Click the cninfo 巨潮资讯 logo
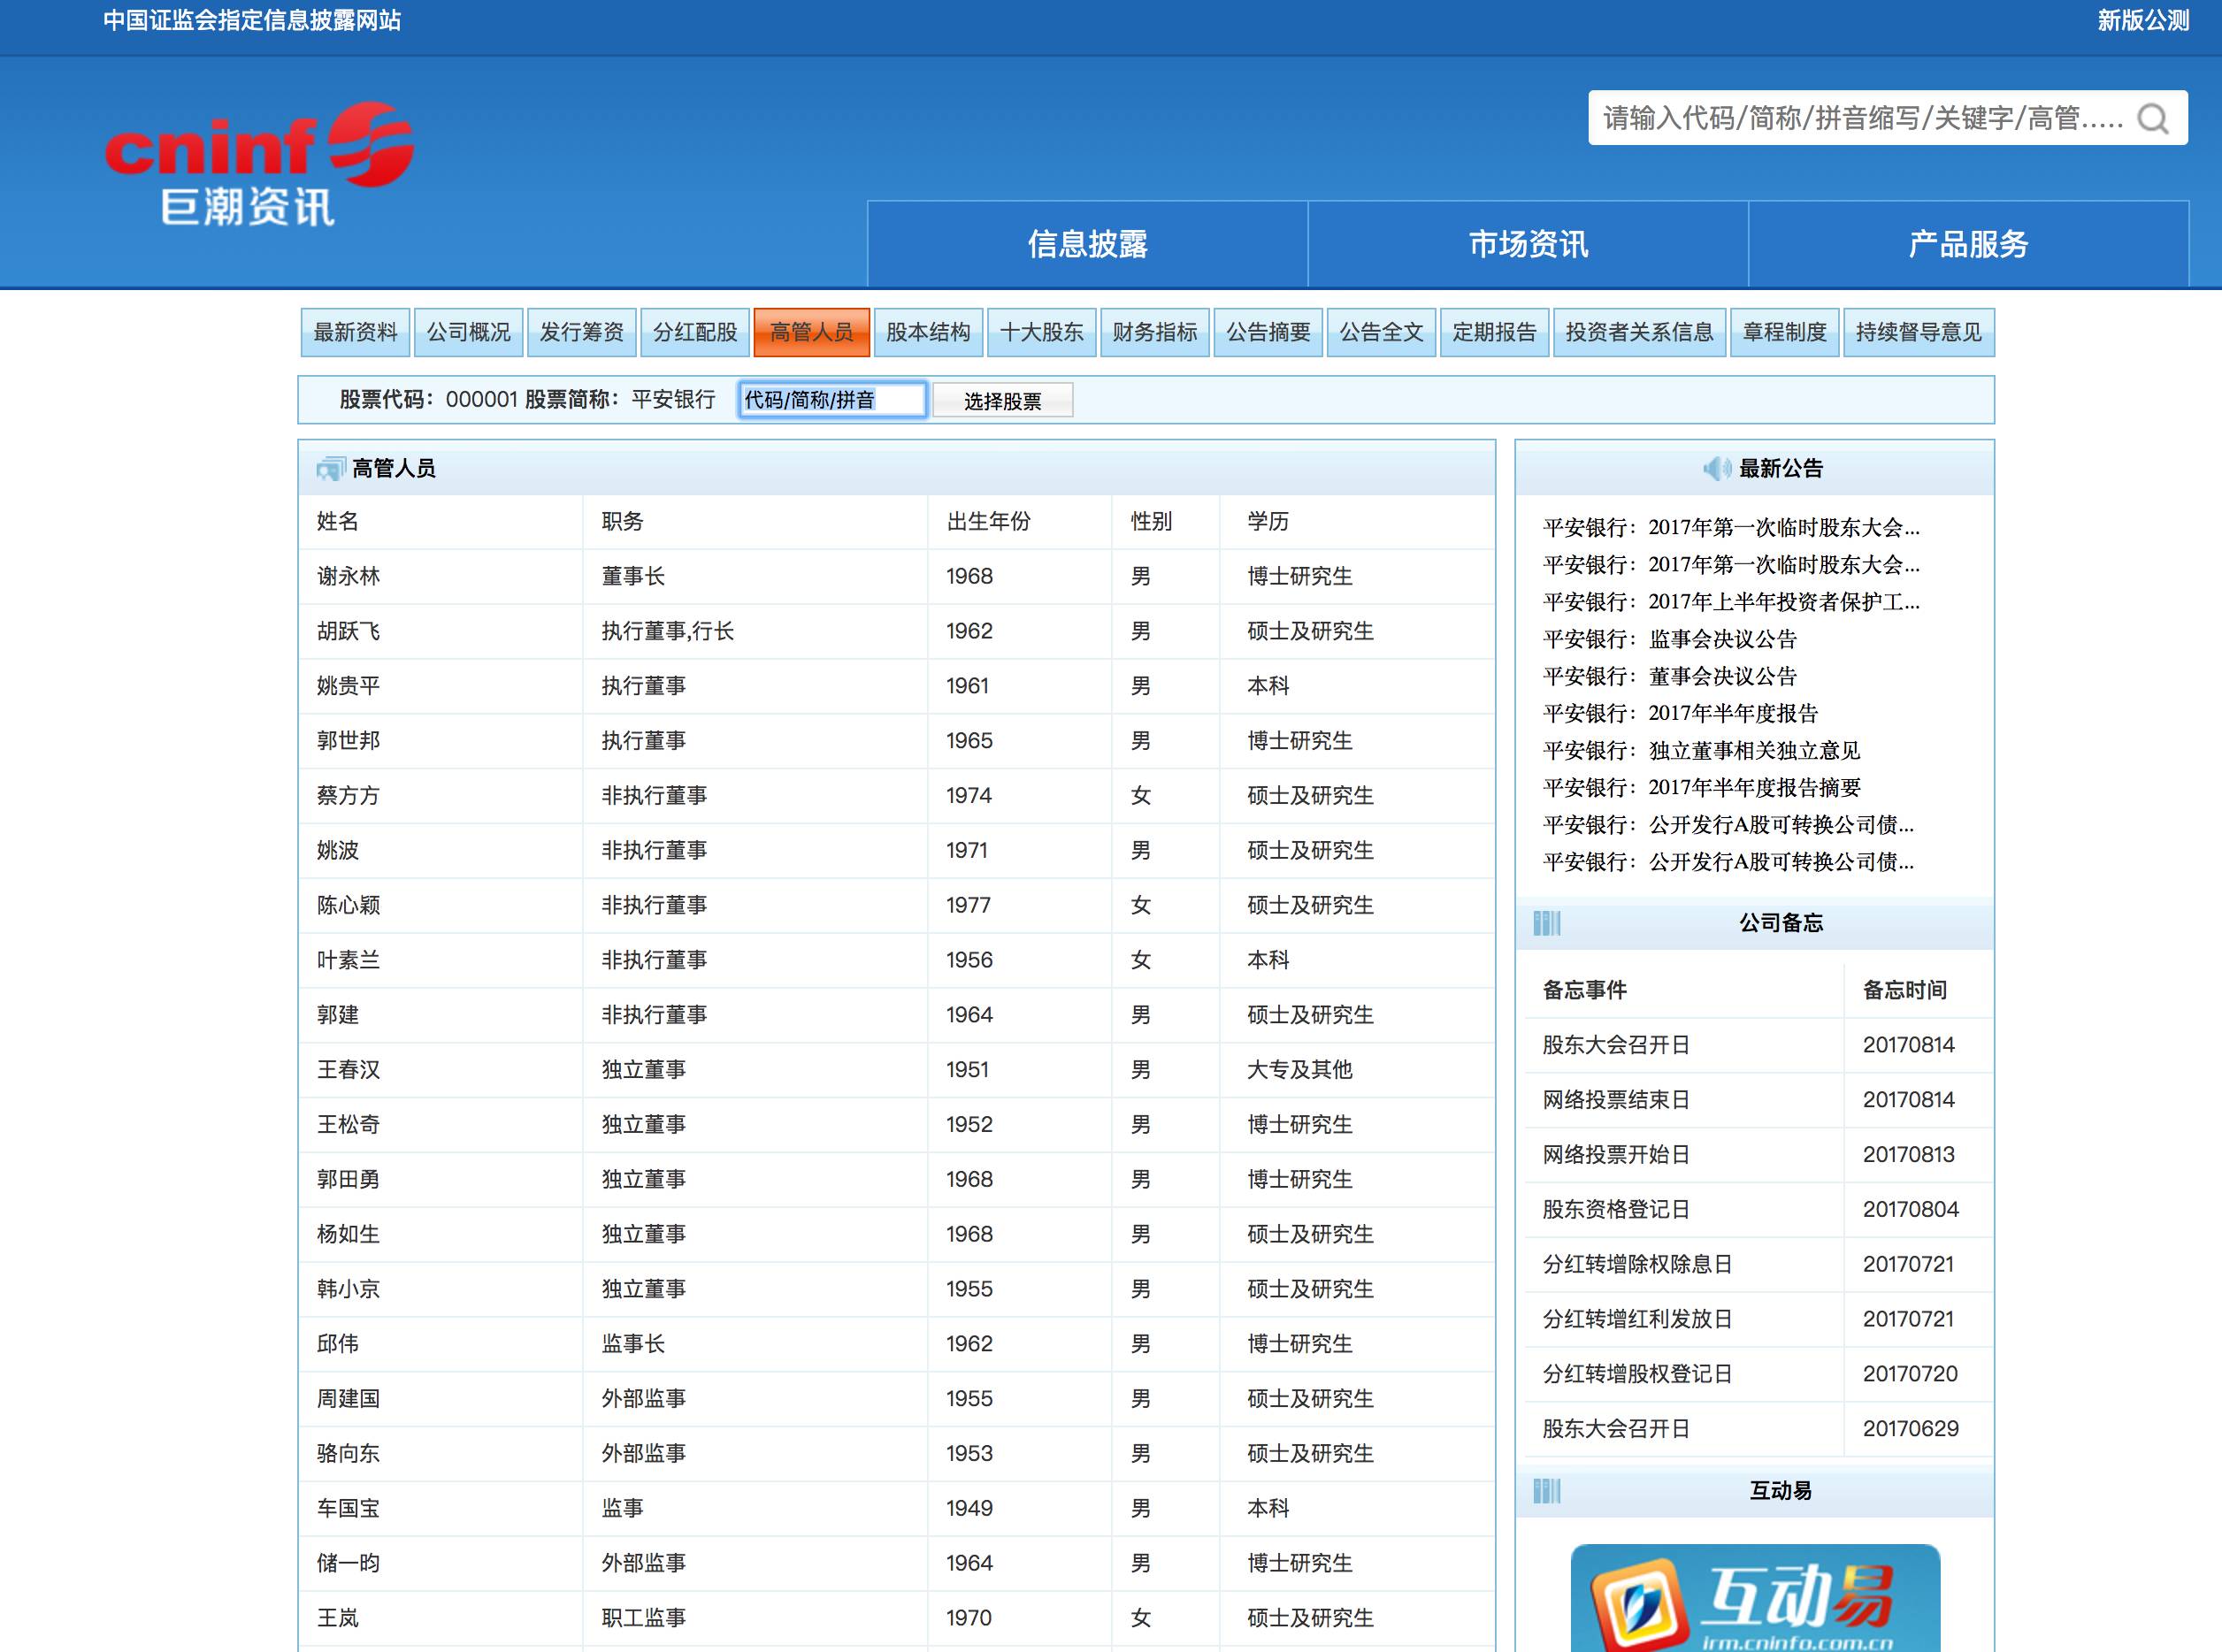The width and height of the screenshot is (2222, 1652). [x=259, y=163]
